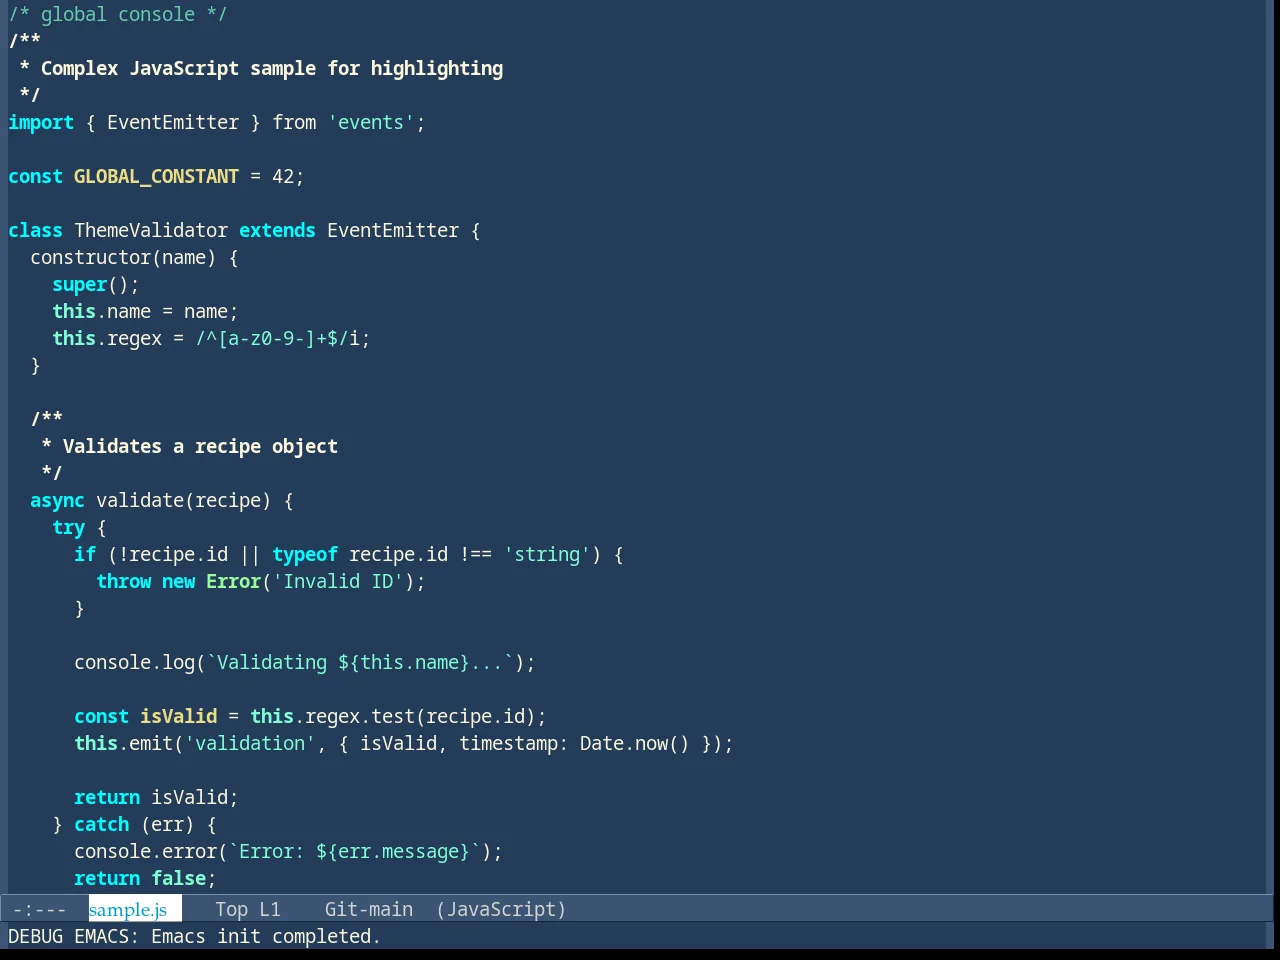Click the 'false' literal on last line
This screenshot has width=1280, height=960.
[178, 878]
